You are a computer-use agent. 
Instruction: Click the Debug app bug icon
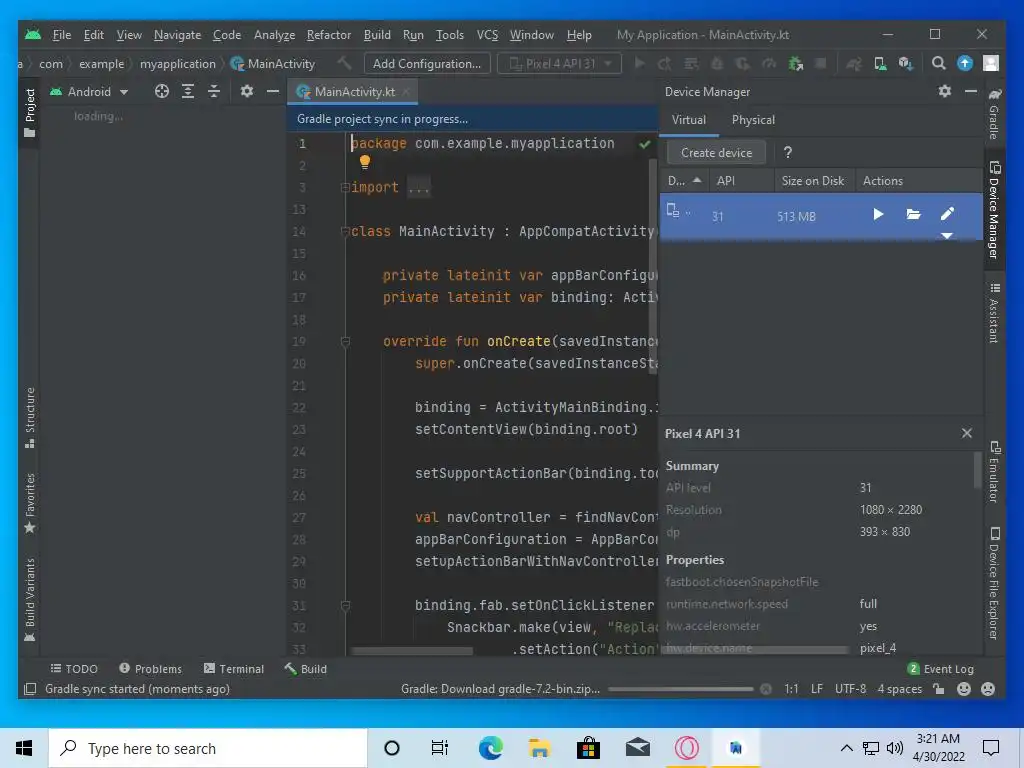click(x=717, y=63)
